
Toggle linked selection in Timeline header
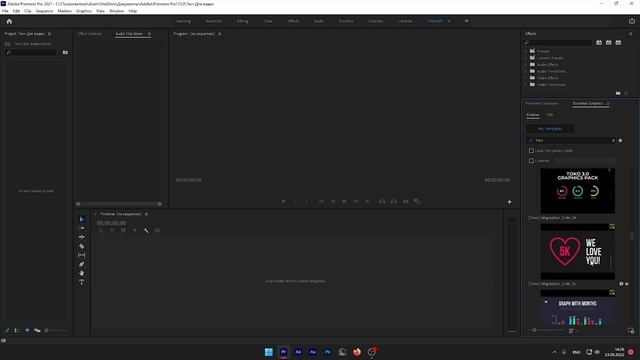coord(123,230)
